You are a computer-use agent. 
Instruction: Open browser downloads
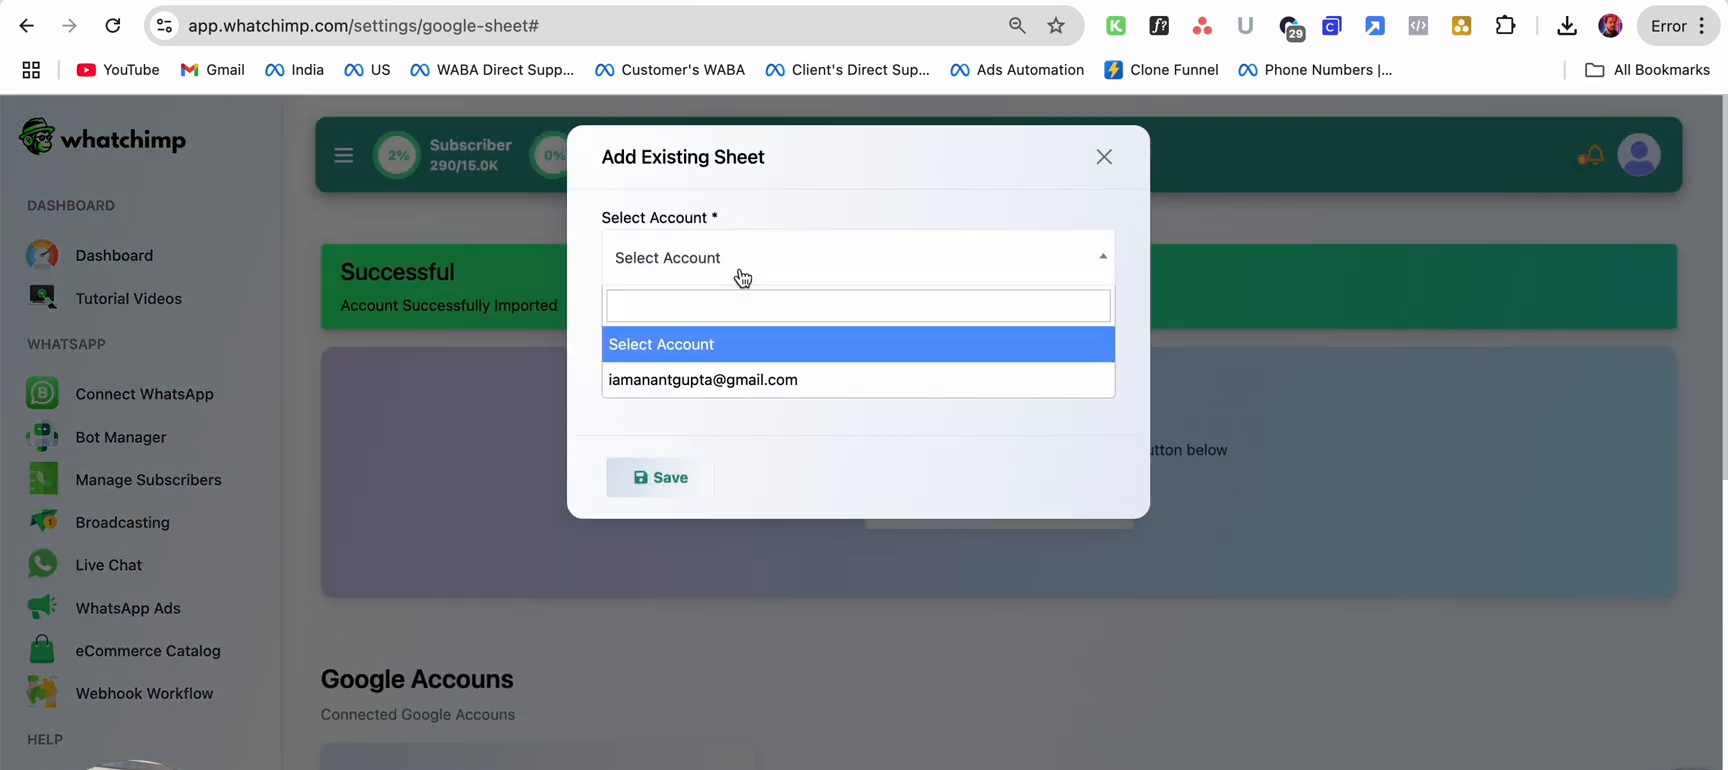coord(1567,26)
